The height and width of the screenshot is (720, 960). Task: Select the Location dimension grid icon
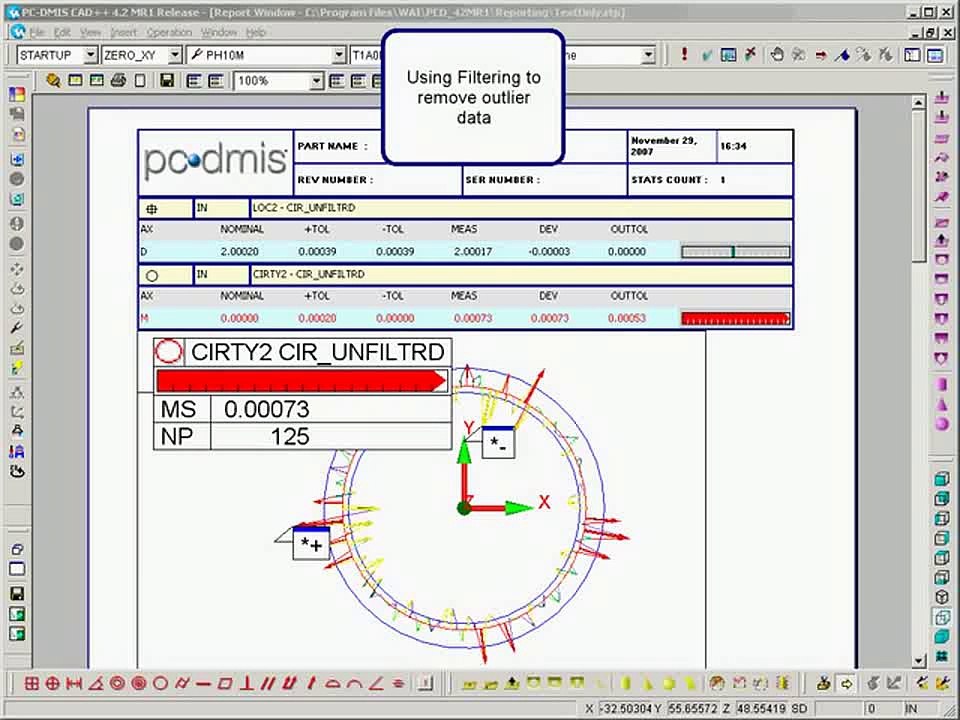tap(32, 684)
